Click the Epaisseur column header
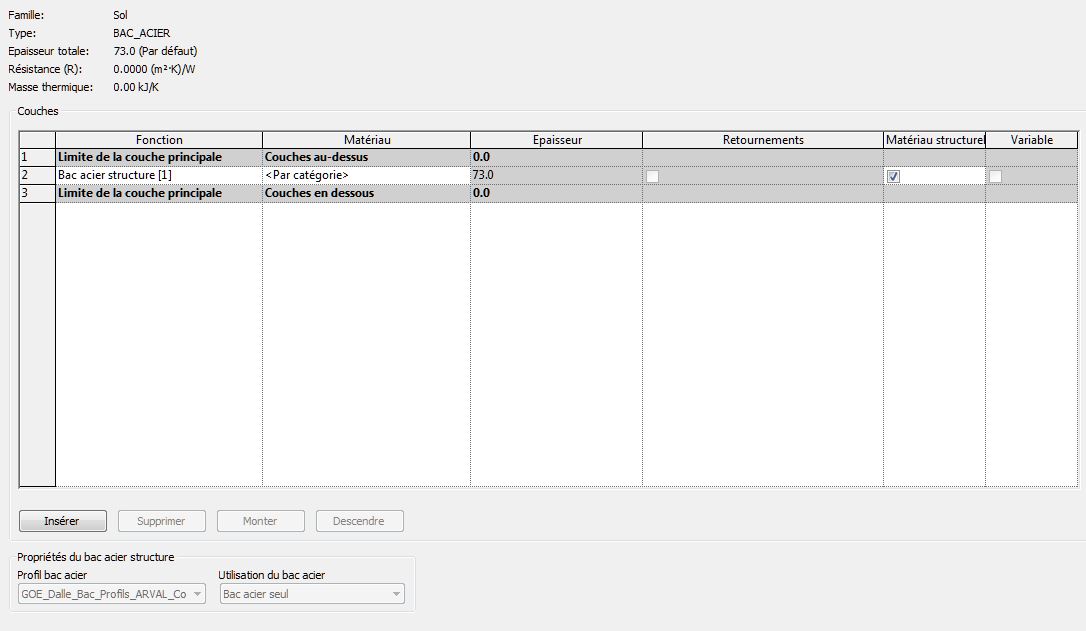This screenshot has height=631, width=1086. 556,140
